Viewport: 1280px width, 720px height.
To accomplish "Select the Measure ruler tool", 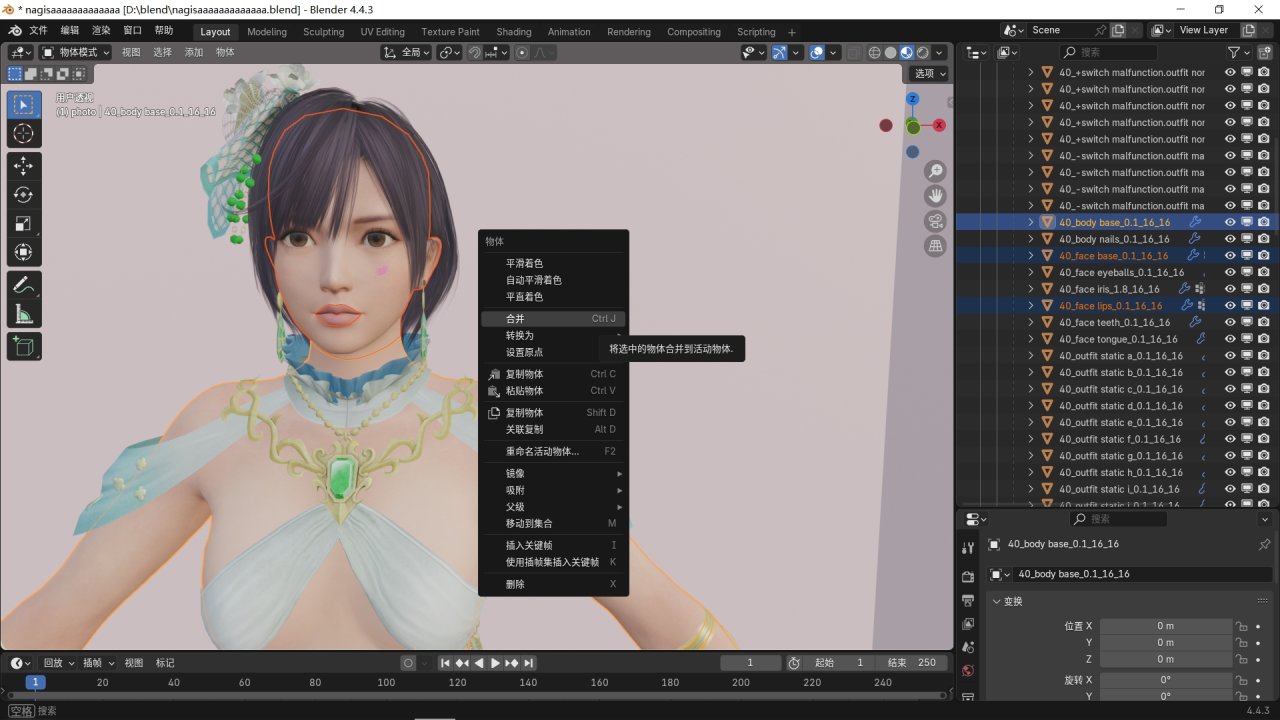I will click(x=24, y=314).
